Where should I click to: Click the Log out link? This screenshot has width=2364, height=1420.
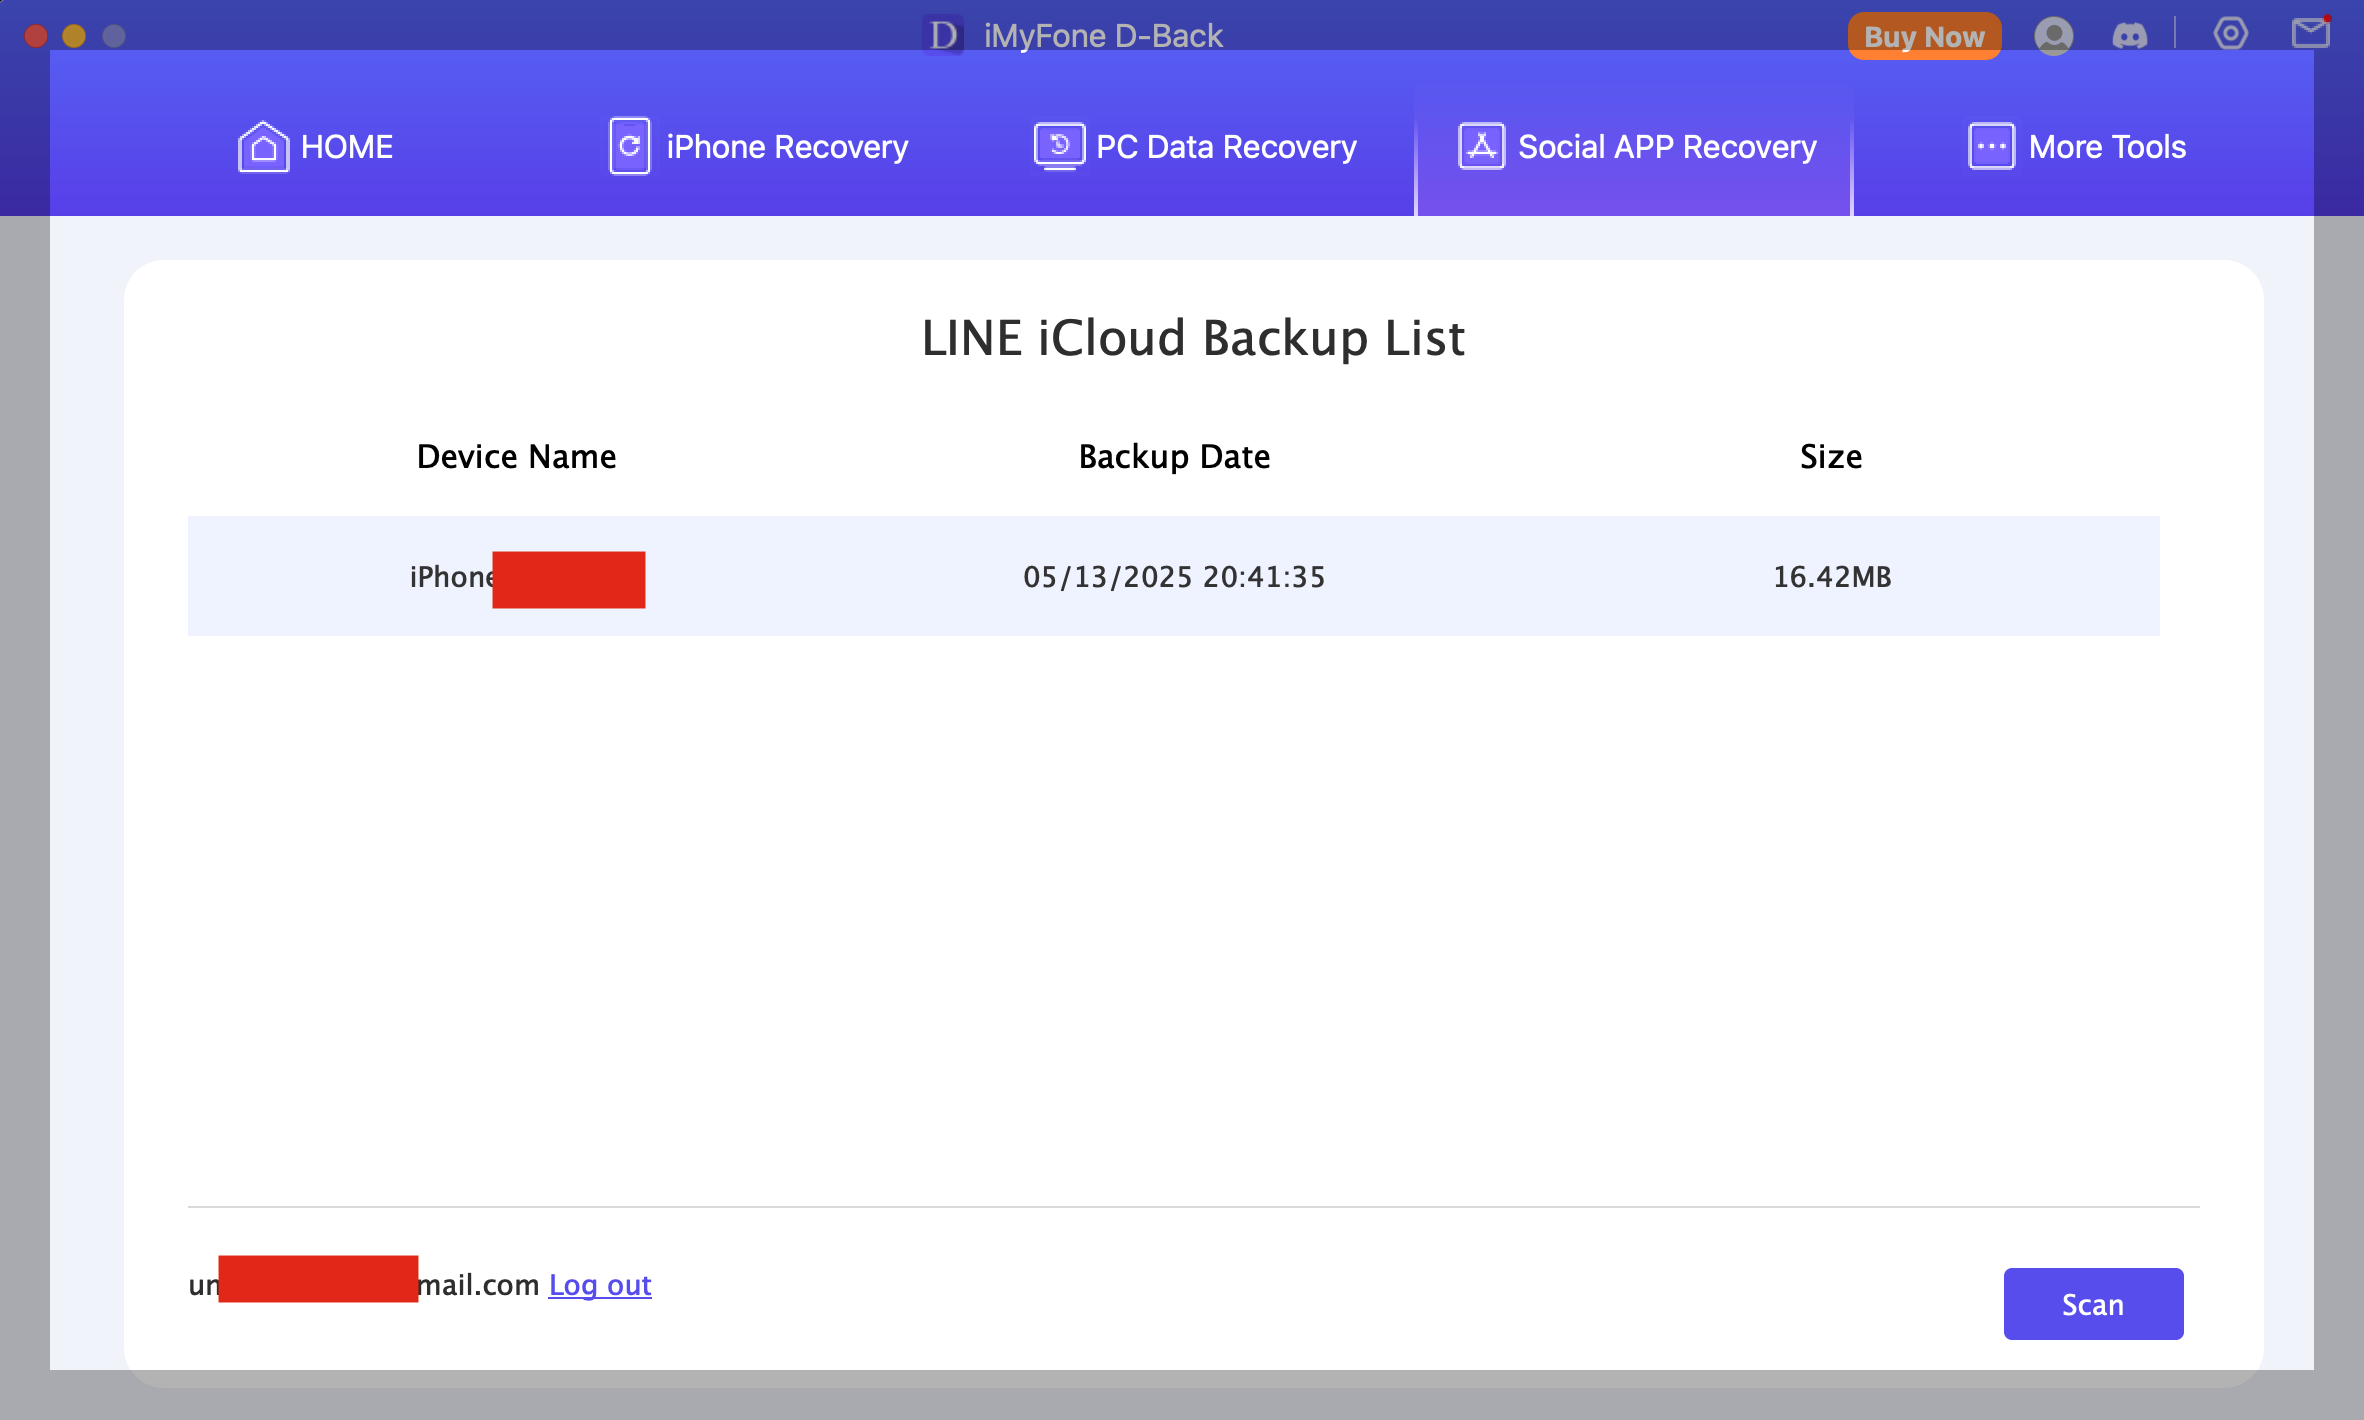coord(600,1284)
